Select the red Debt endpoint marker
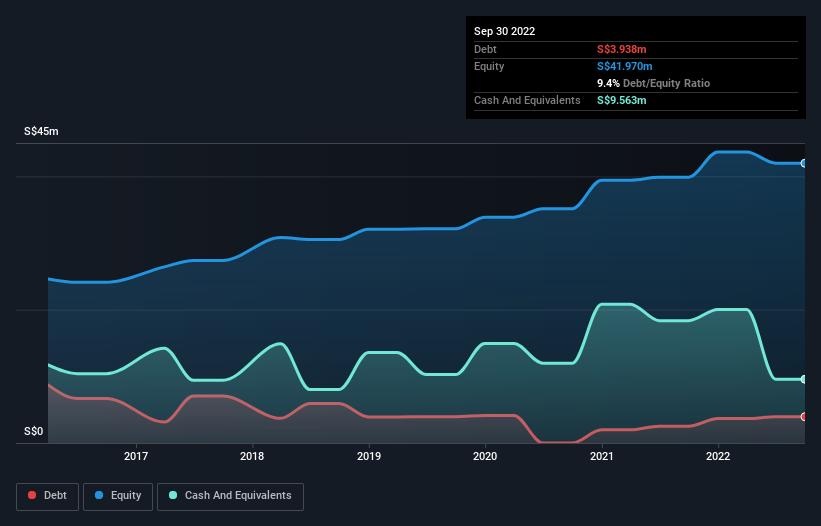The height and width of the screenshot is (526, 821). [804, 417]
